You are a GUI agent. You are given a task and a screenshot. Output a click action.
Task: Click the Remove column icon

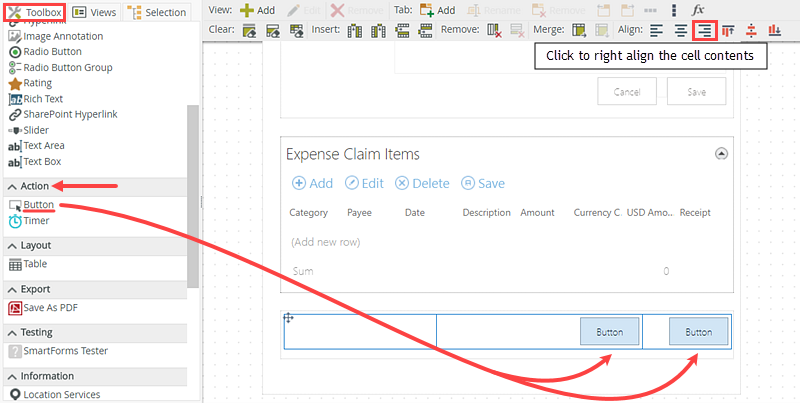coord(494,31)
